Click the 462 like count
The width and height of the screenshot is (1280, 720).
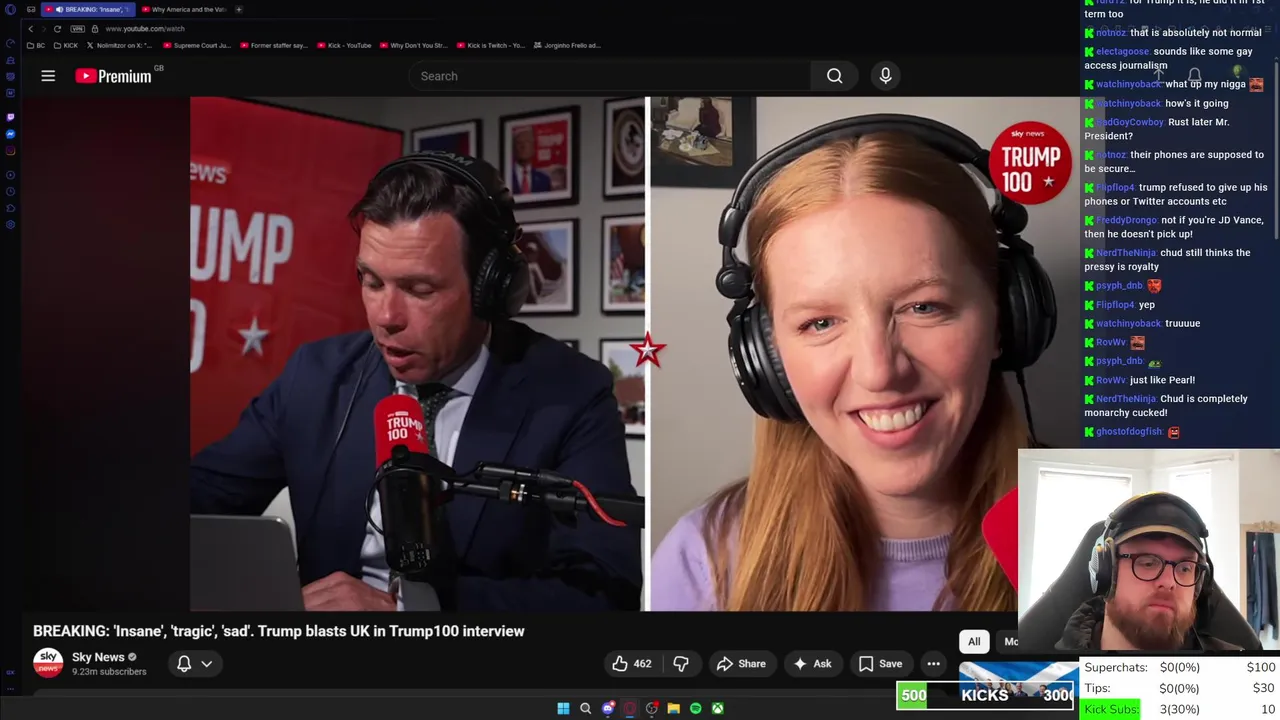(x=642, y=664)
